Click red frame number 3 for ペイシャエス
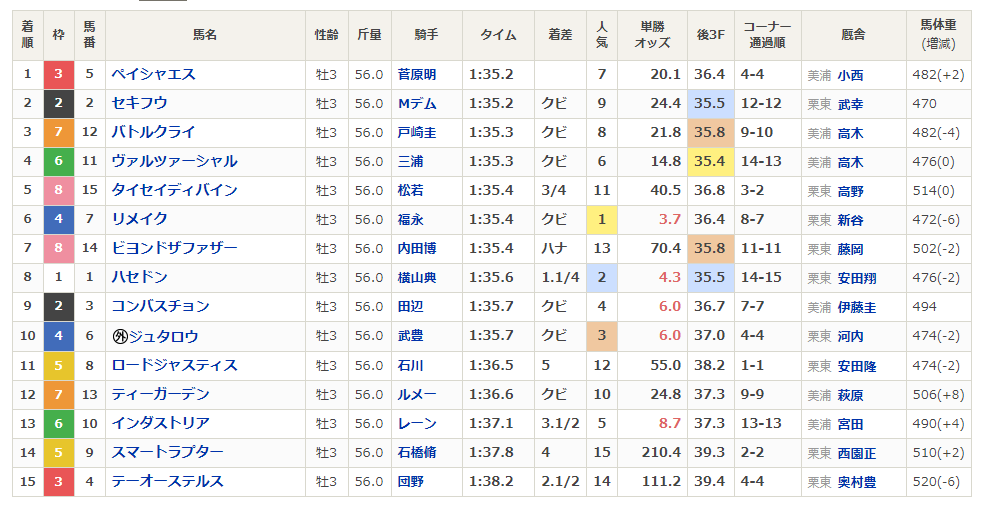The image size is (988, 518). 59,74
